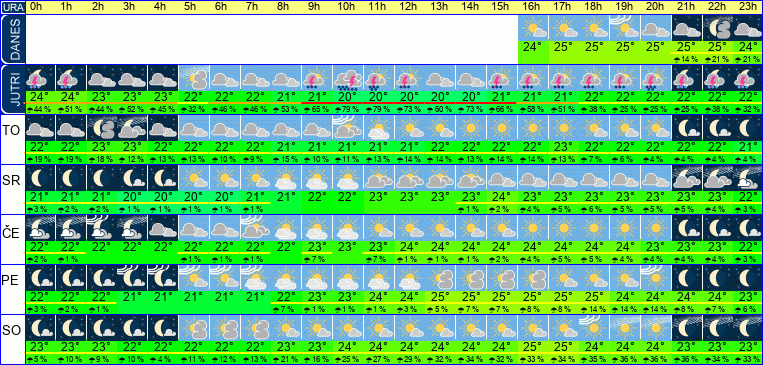Click the SO 18h windy sun icon
This screenshot has width=763, height=365.
[x=595, y=328]
